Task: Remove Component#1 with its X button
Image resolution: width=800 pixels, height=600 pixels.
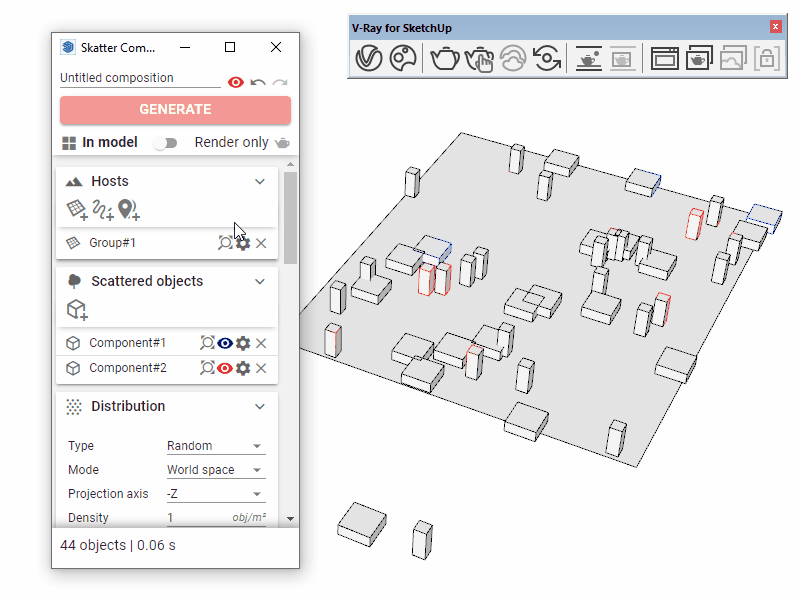Action: [261, 343]
